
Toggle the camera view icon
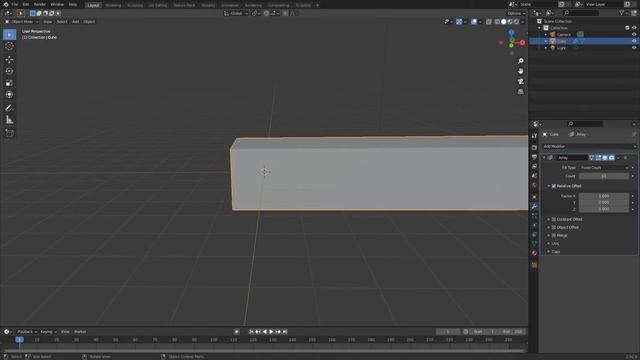[x=520, y=81]
